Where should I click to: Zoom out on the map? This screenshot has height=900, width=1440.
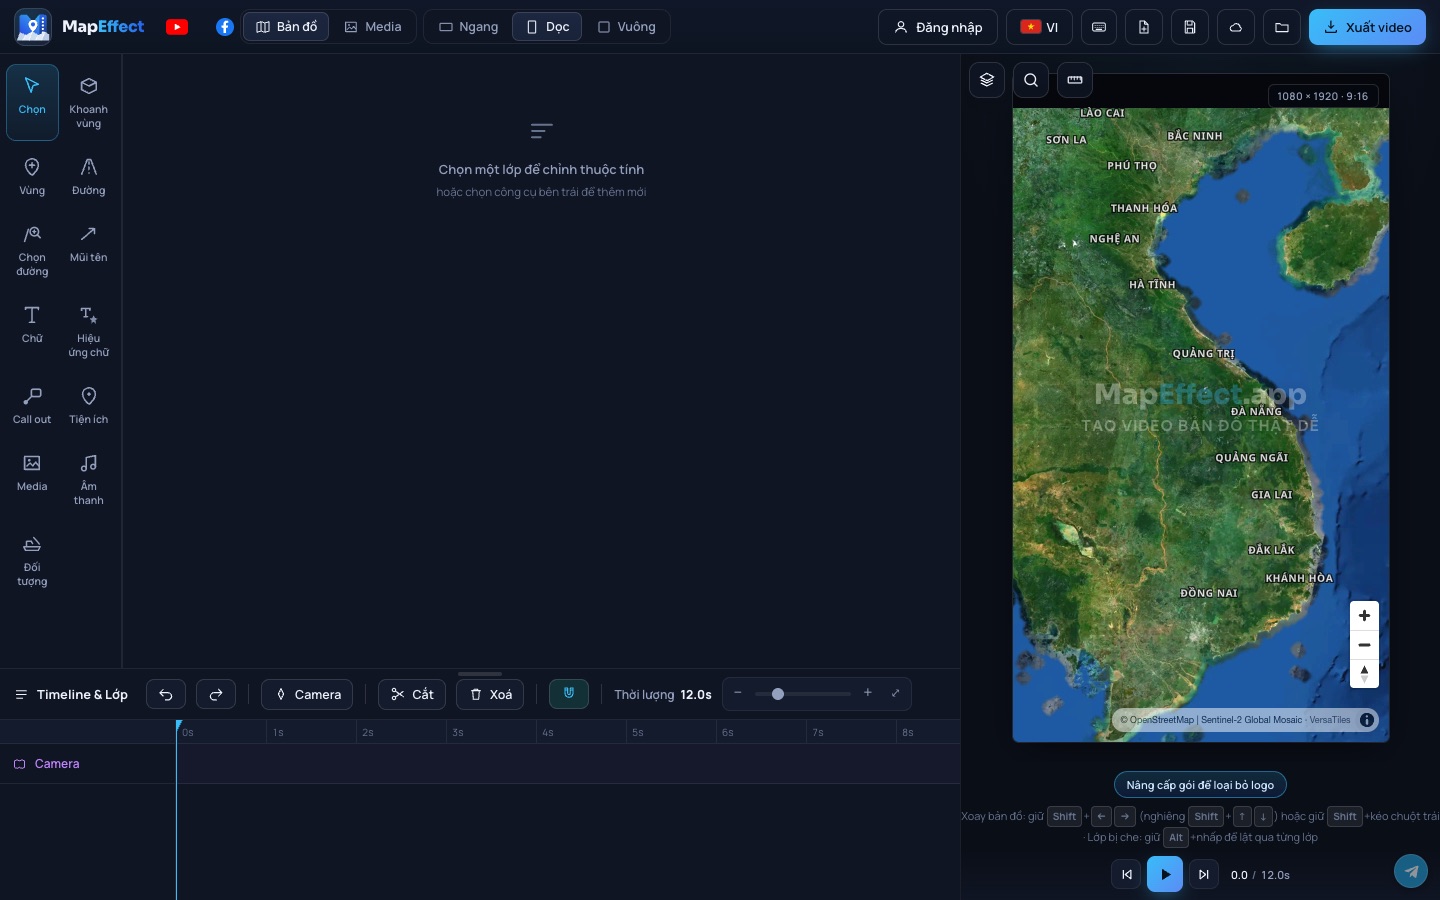pyautogui.click(x=1364, y=645)
